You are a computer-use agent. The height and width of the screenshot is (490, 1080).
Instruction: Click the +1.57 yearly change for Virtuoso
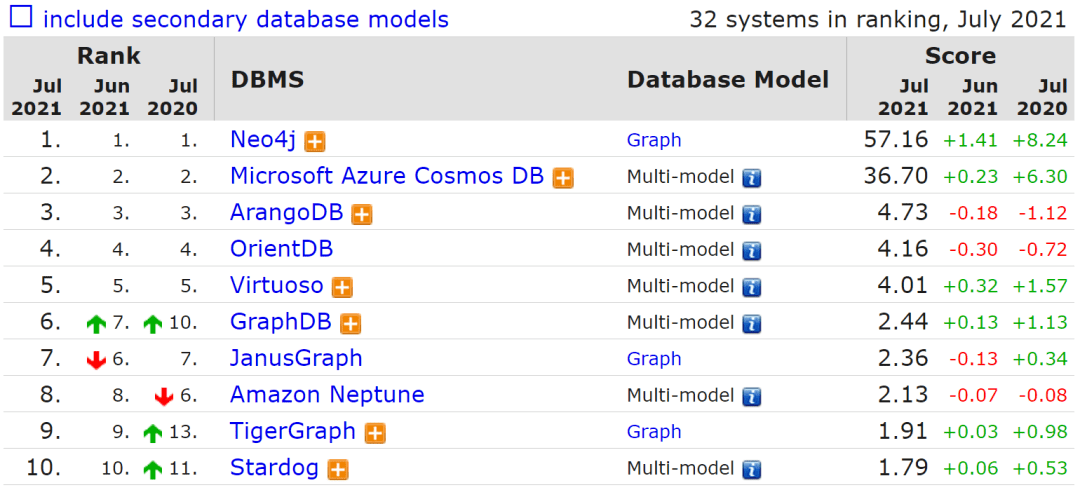(1040, 287)
